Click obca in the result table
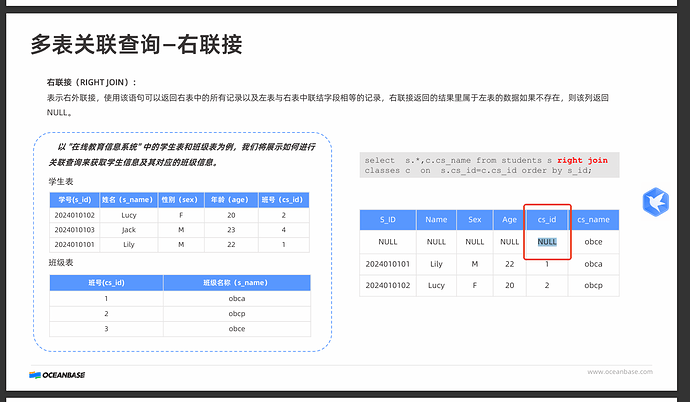690x402 pixels. [x=593, y=264]
